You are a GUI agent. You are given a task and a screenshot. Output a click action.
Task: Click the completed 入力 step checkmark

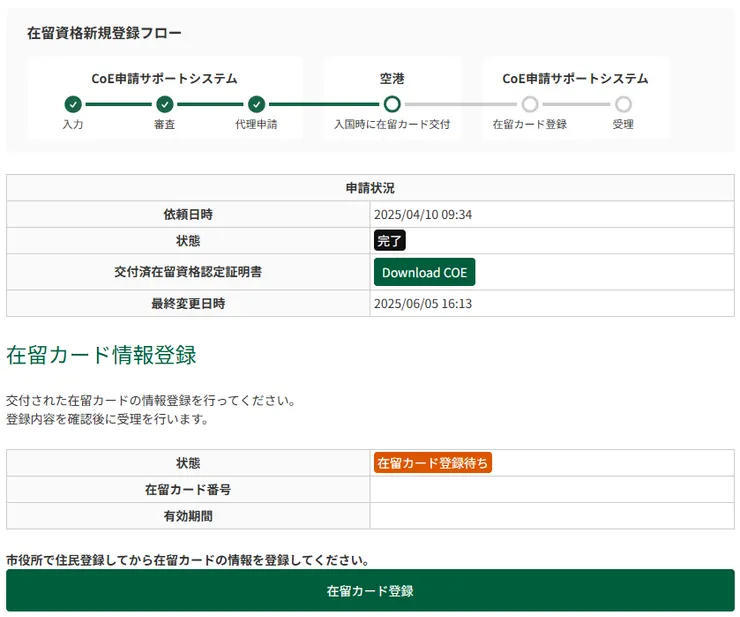point(73,104)
